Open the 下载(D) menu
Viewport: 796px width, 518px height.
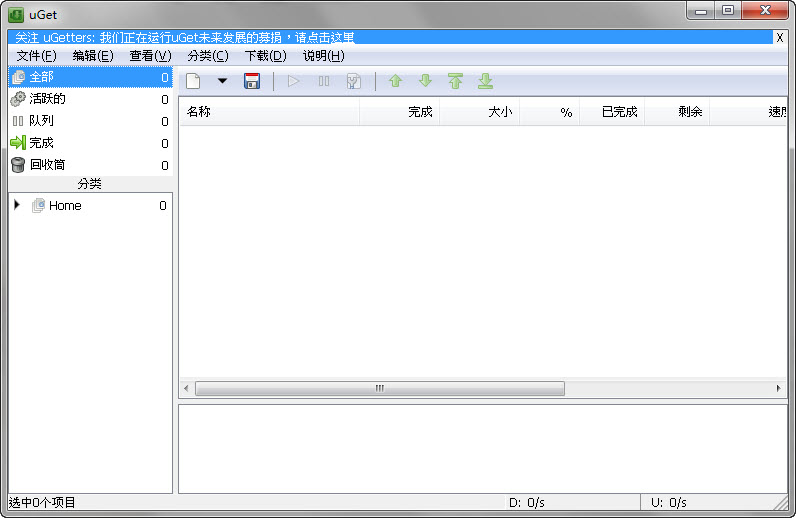[266, 56]
